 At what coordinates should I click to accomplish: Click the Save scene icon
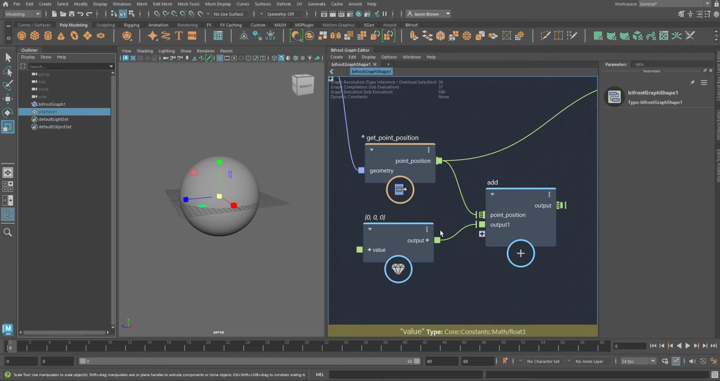coord(72,14)
